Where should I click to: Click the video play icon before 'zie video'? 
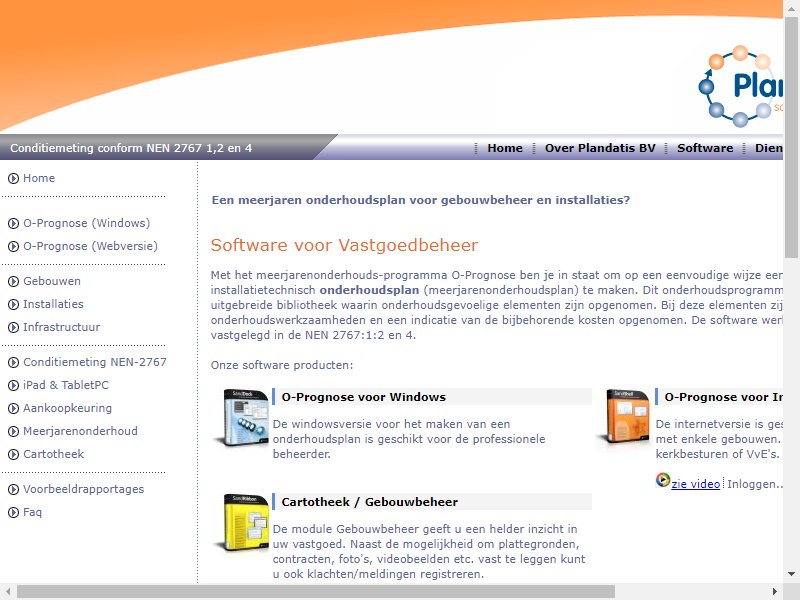[x=662, y=480]
